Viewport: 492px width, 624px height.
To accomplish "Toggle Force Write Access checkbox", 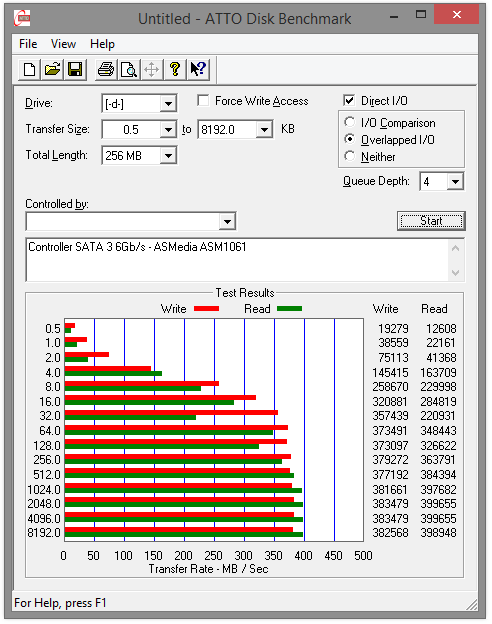I will [x=203, y=101].
